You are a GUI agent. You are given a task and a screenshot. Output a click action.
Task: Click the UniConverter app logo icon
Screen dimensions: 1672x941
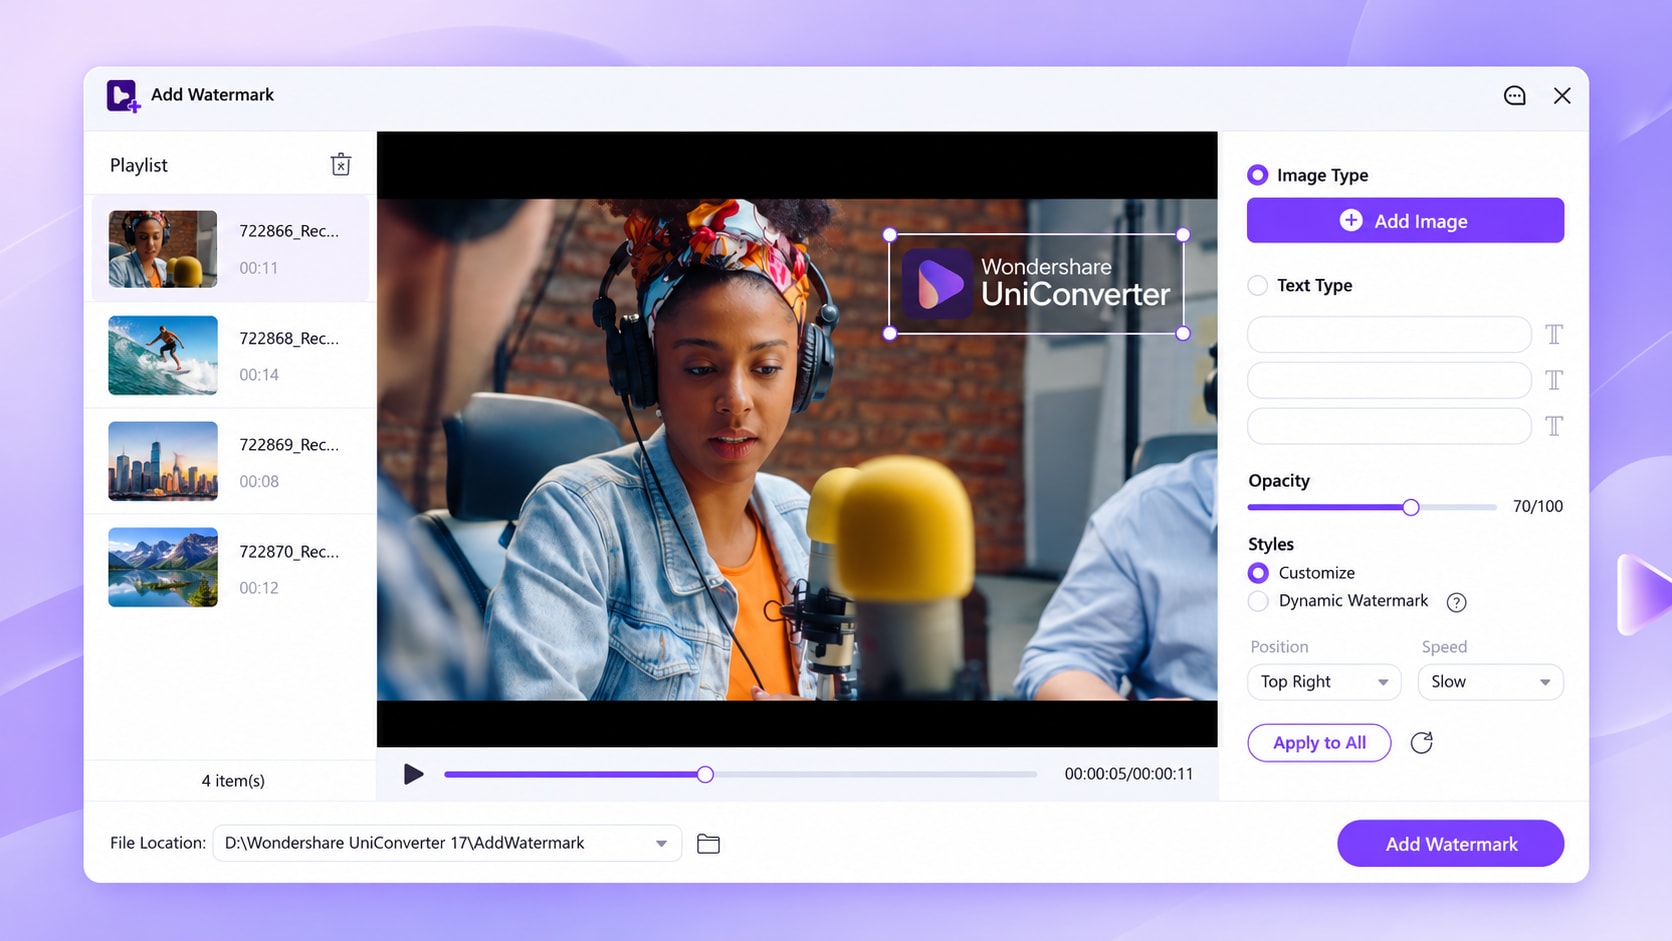coord(123,96)
